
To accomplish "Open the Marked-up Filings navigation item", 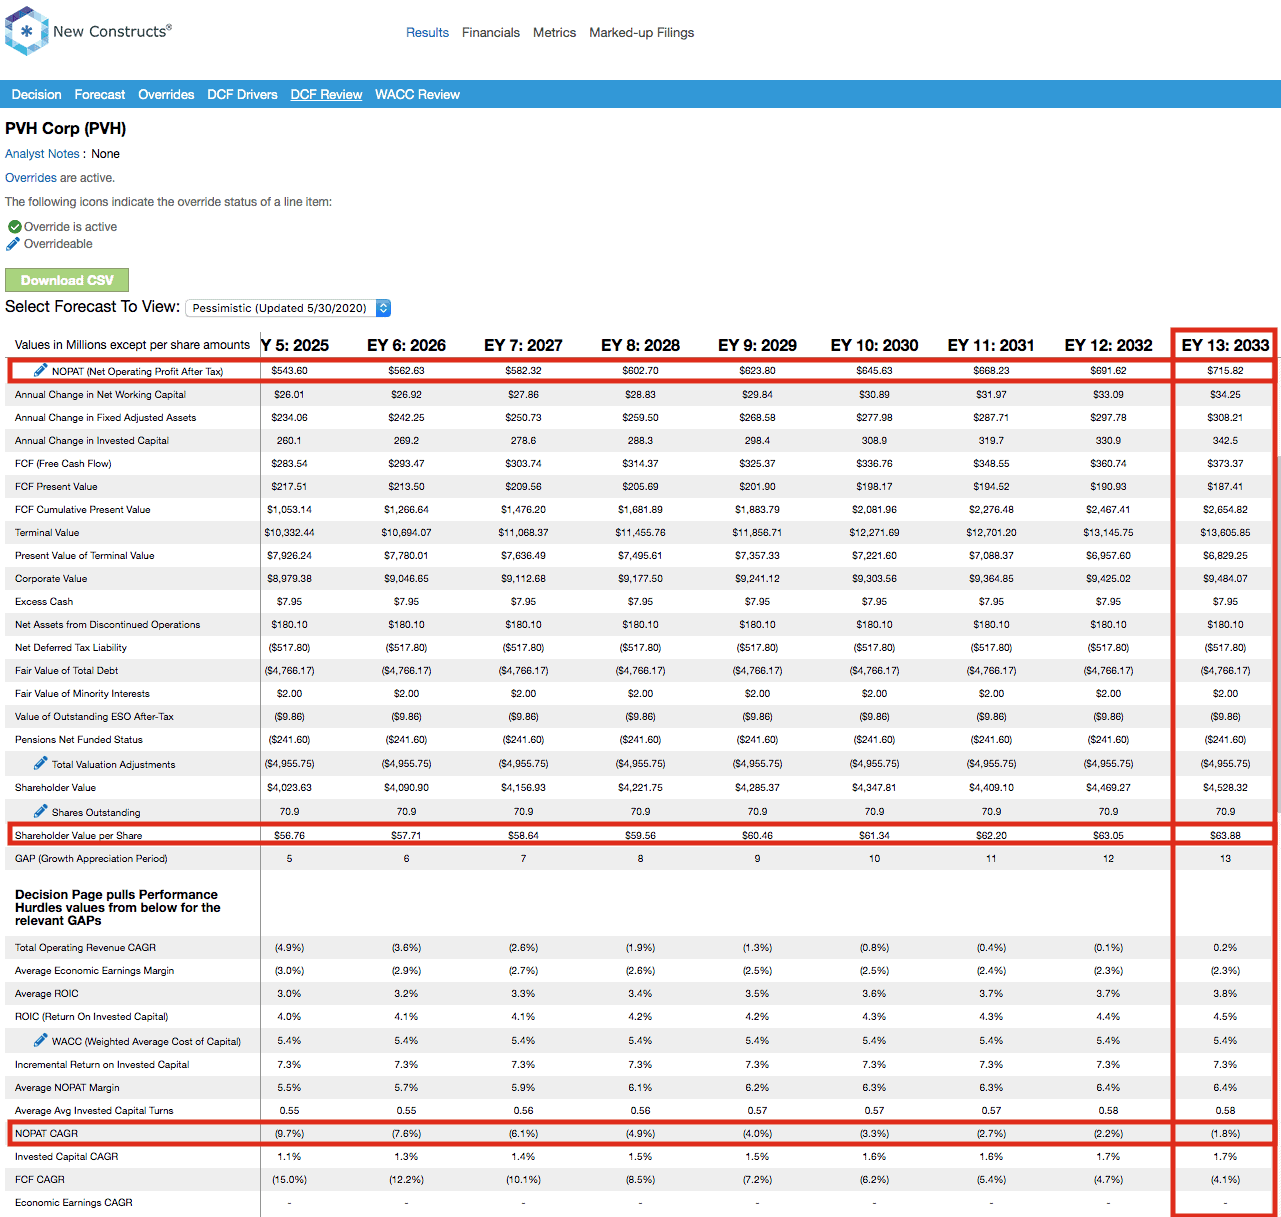I will pos(641,33).
